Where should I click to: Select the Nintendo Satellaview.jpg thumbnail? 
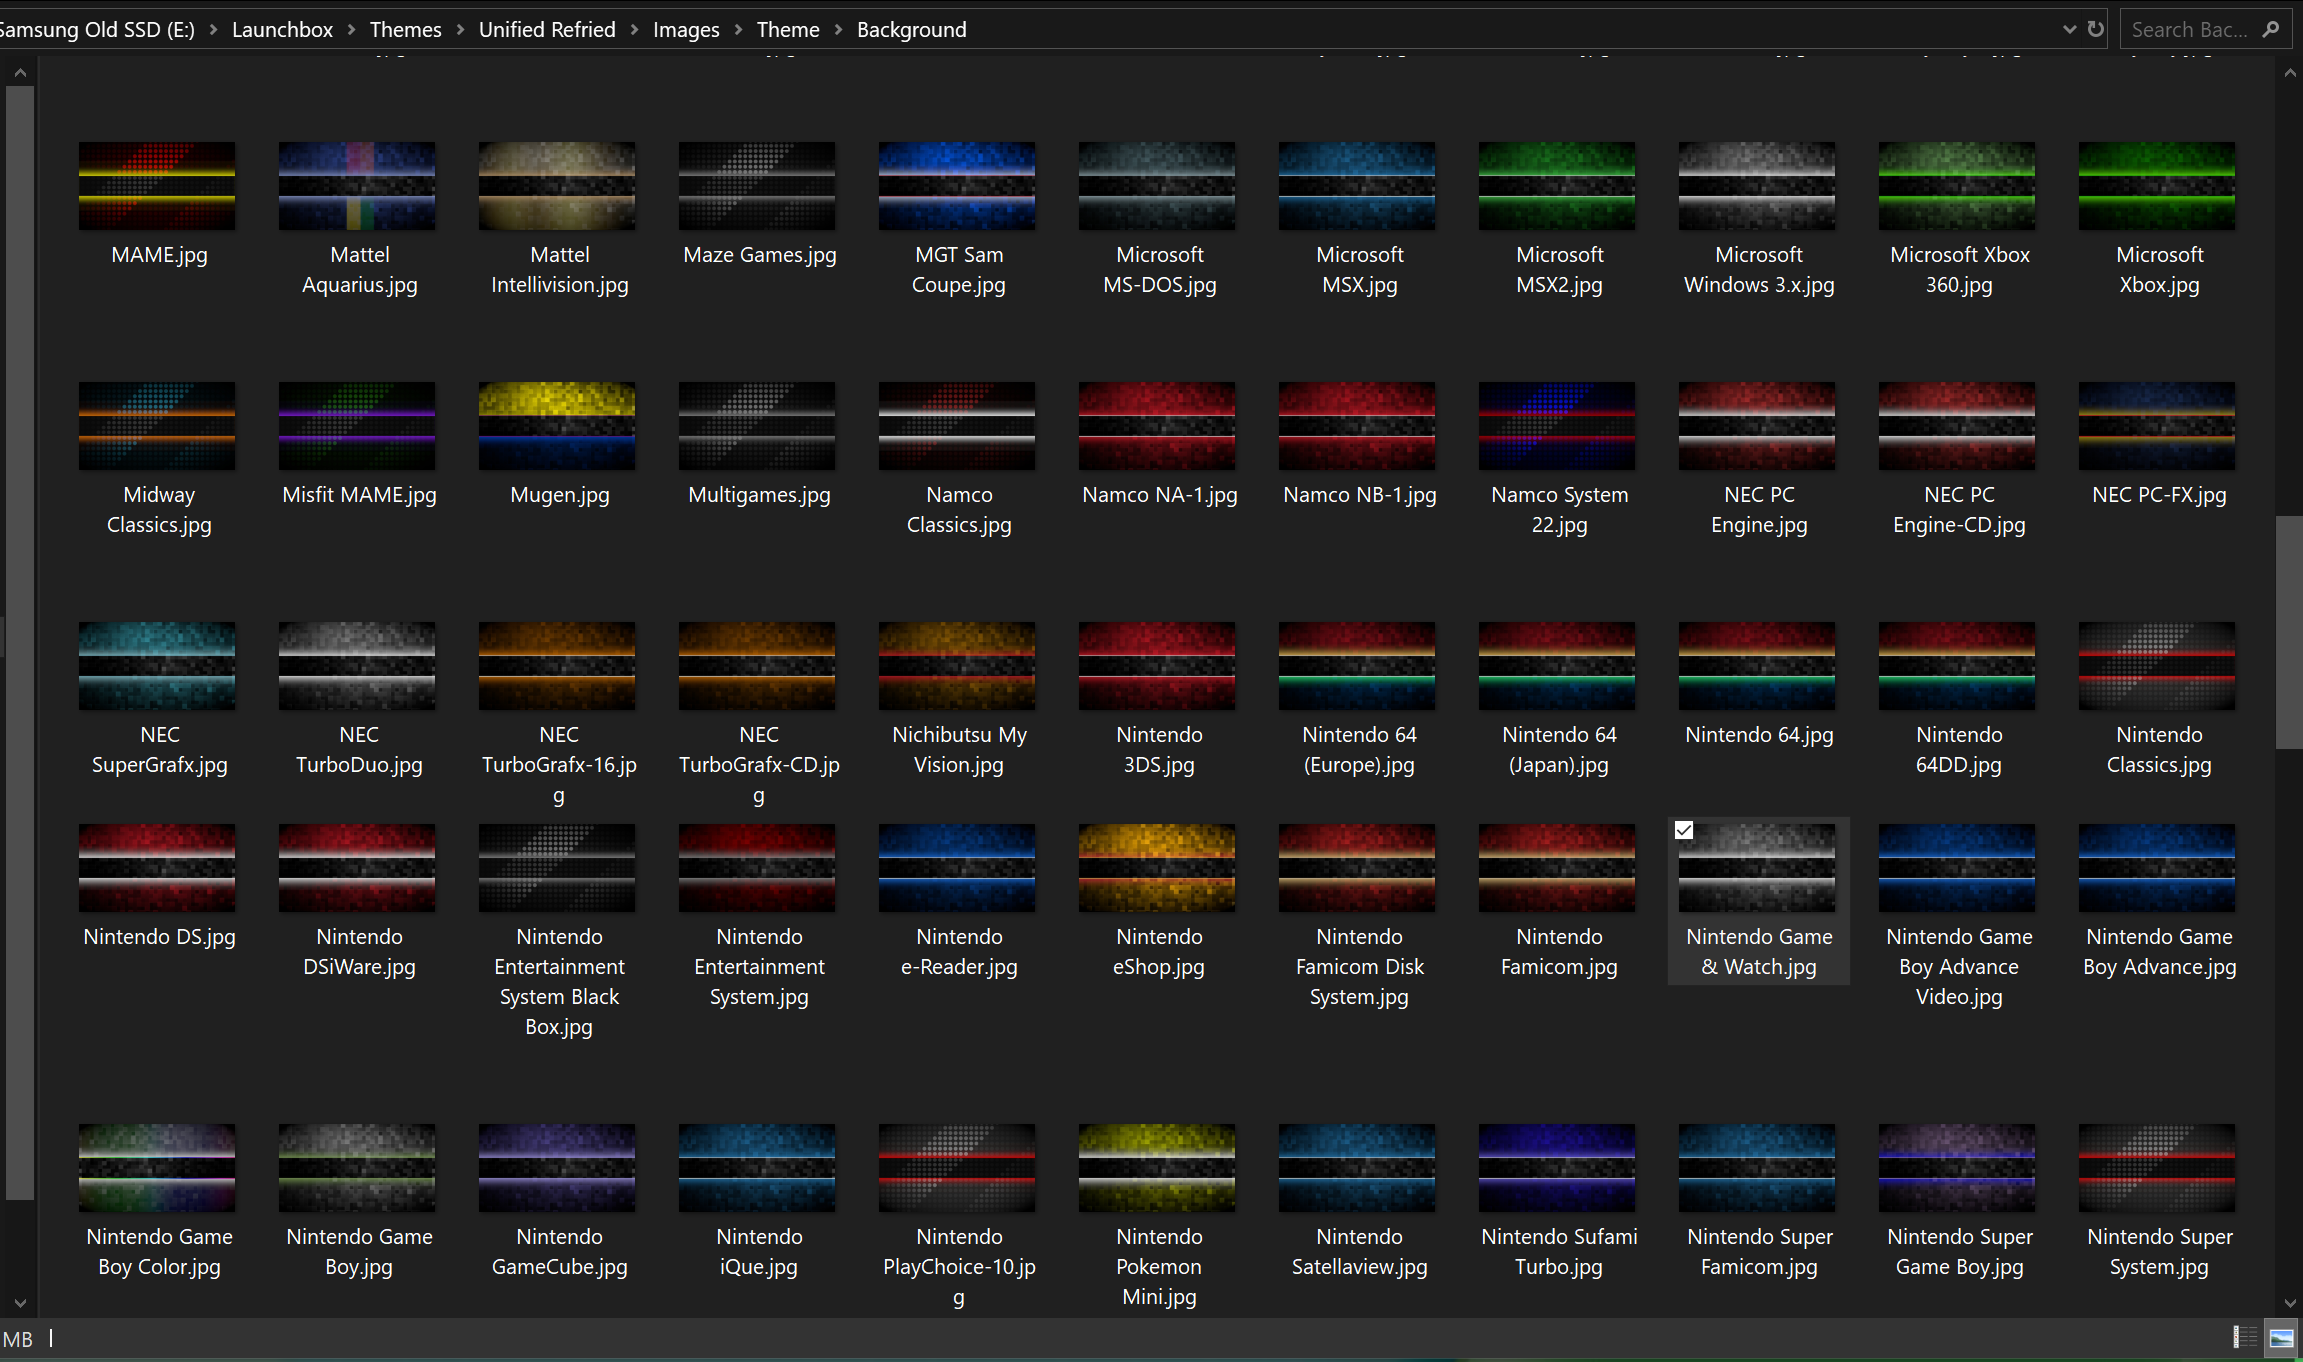(1357, 1168)
